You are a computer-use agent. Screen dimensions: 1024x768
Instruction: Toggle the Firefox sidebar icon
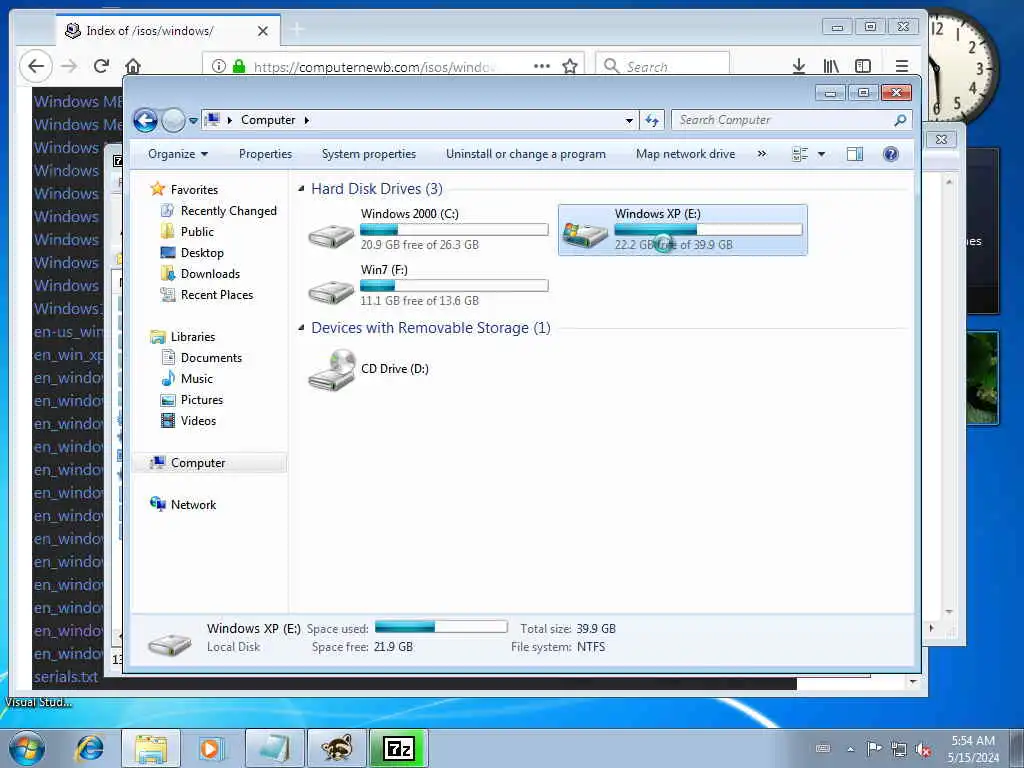pyautogui.click(x=863, y=66)
